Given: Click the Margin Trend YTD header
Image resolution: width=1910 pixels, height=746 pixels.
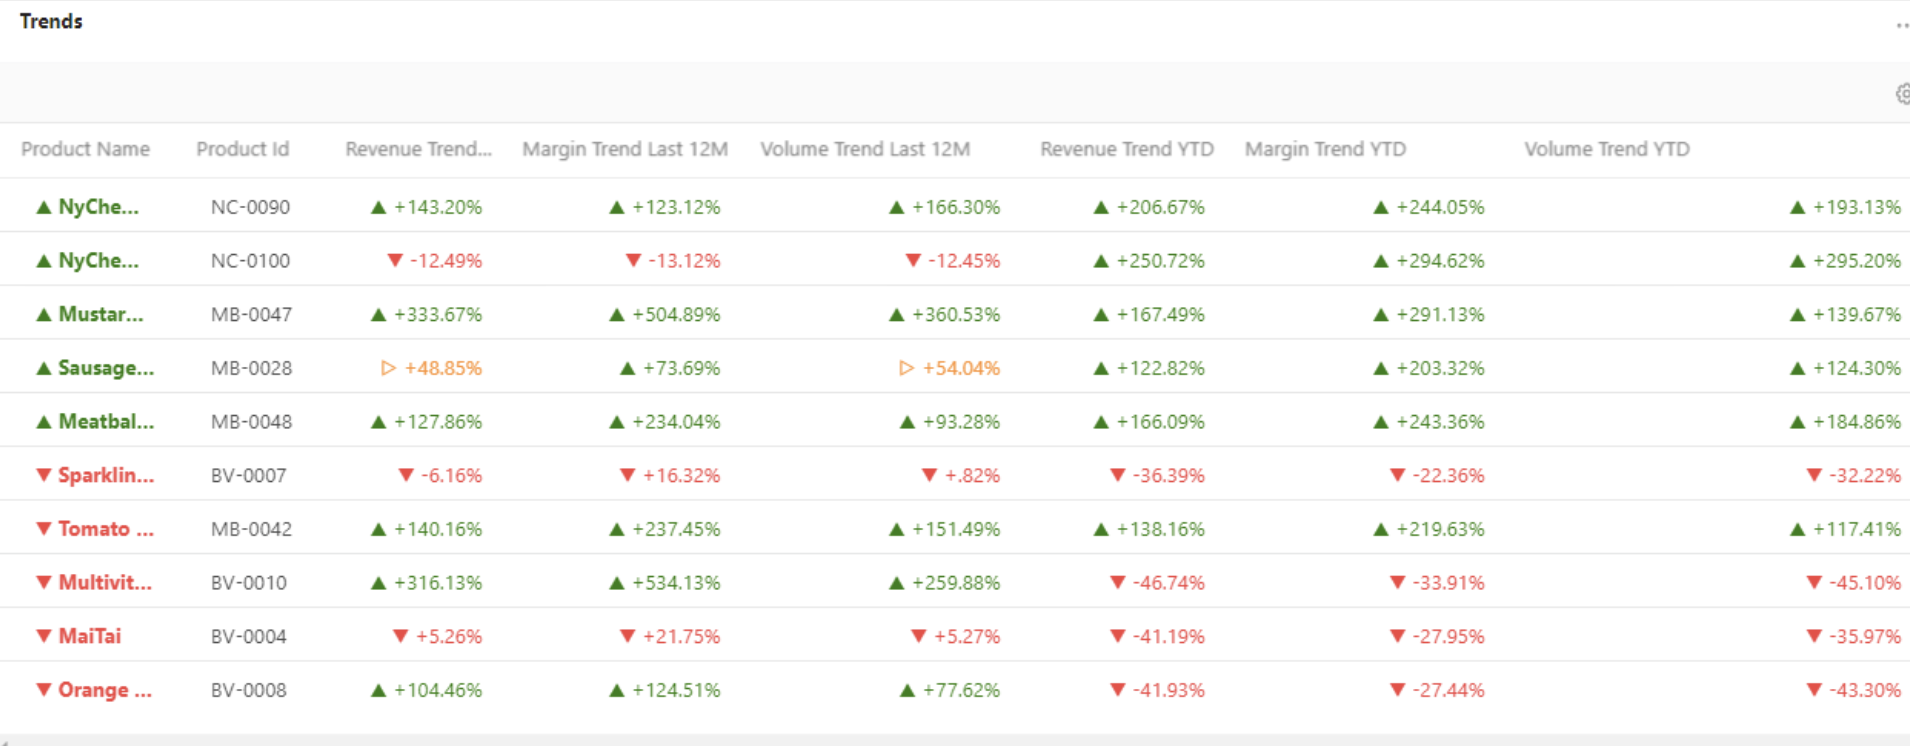Looking at the screenshot, I should [1324, 149].
